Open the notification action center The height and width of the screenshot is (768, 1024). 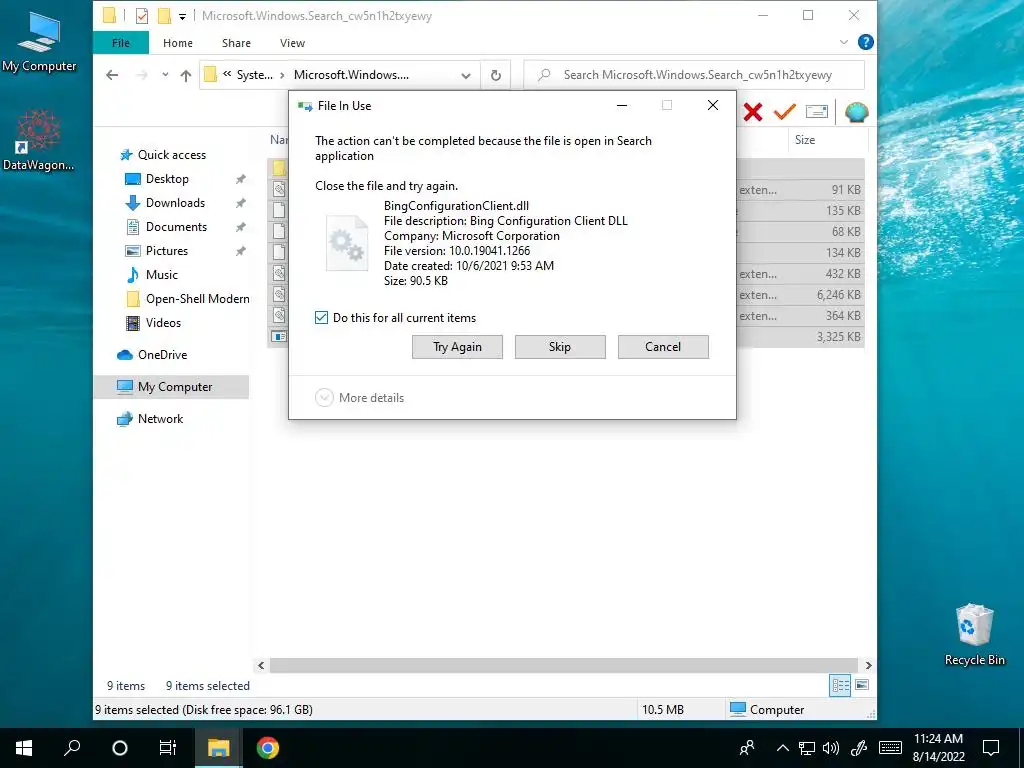991,748
